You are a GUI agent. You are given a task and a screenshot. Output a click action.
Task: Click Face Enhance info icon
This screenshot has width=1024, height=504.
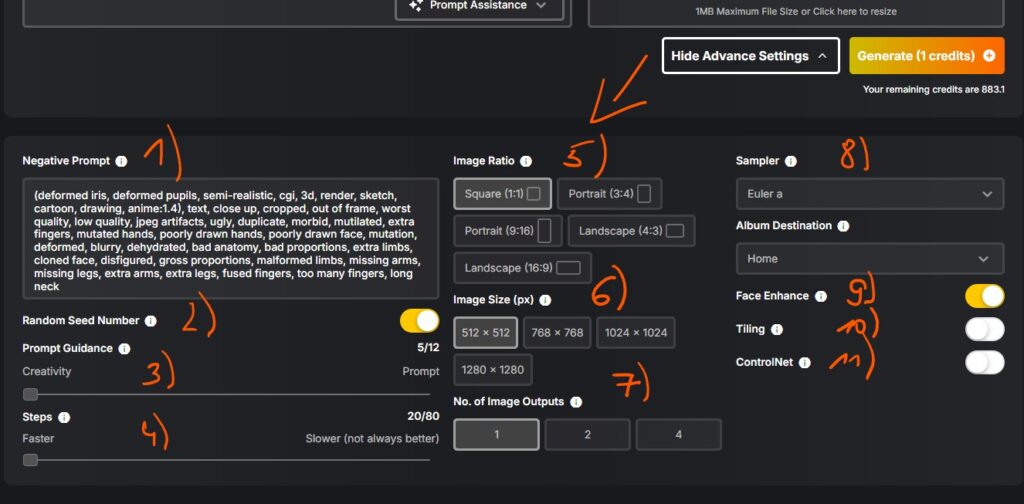820,296
